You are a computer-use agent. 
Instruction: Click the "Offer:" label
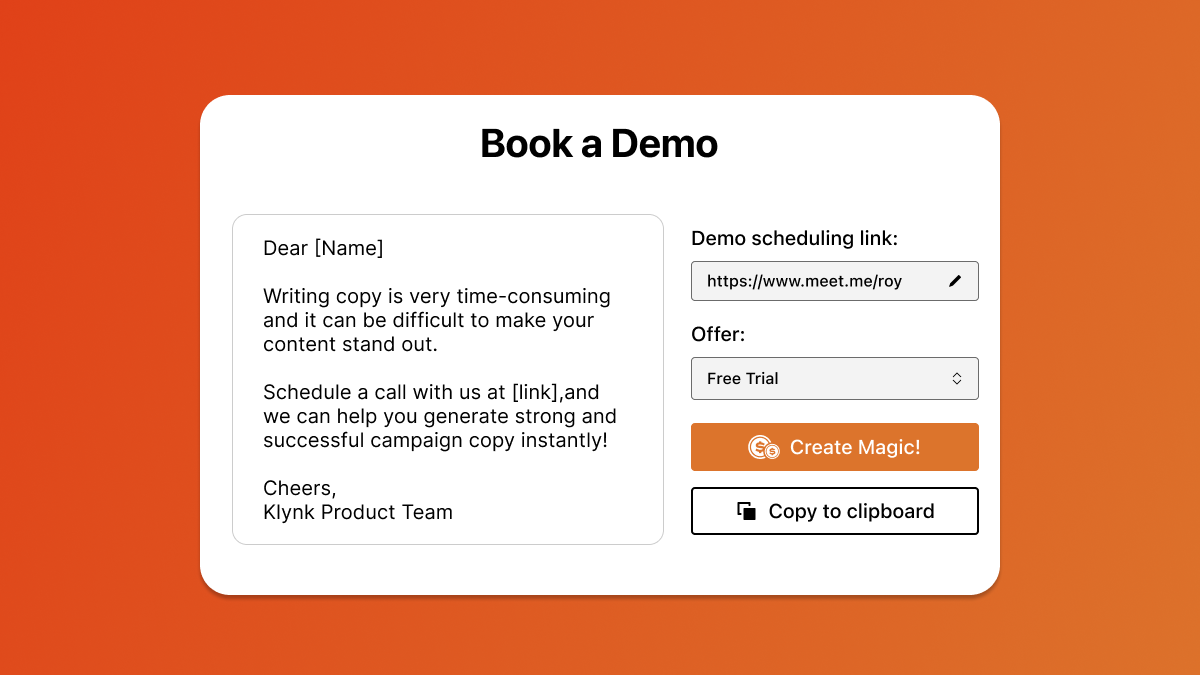718,334
